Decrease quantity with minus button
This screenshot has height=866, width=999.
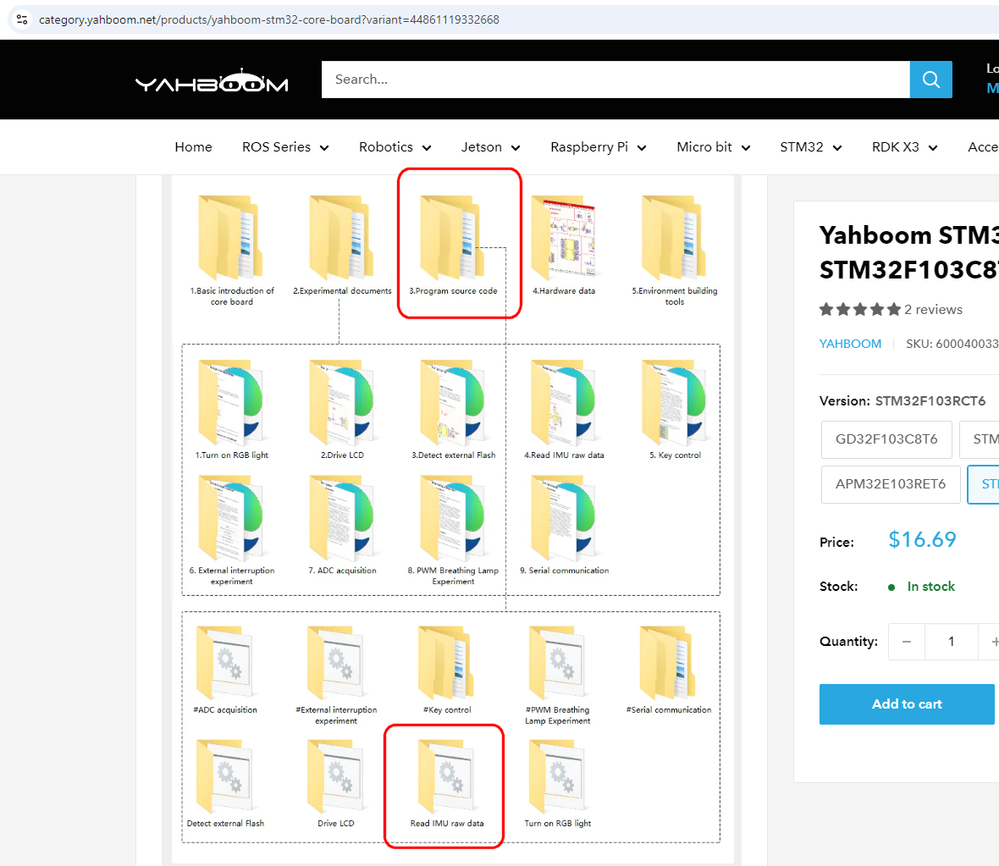coord(907,642)
